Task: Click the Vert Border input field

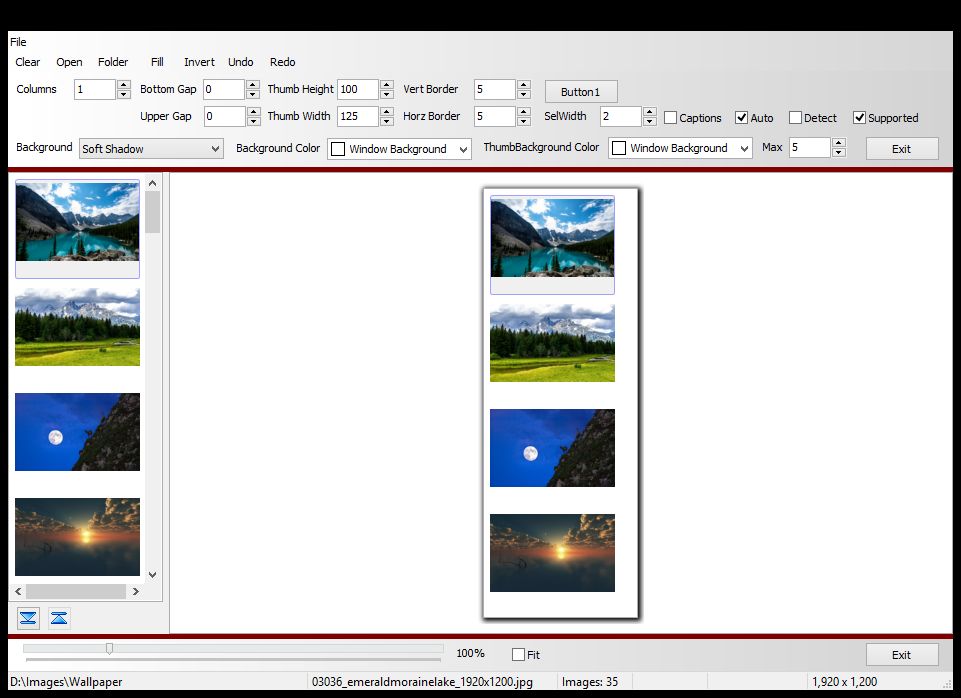Action: point(495,89)
